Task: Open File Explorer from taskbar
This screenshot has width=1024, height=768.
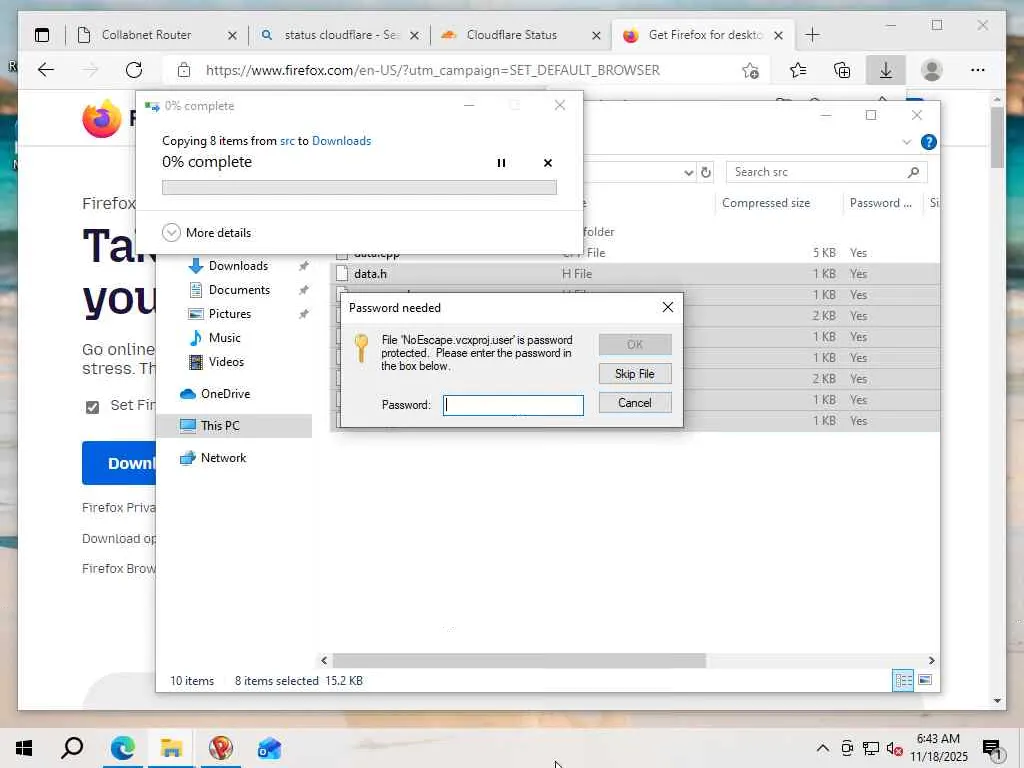Action: (171, 748)
